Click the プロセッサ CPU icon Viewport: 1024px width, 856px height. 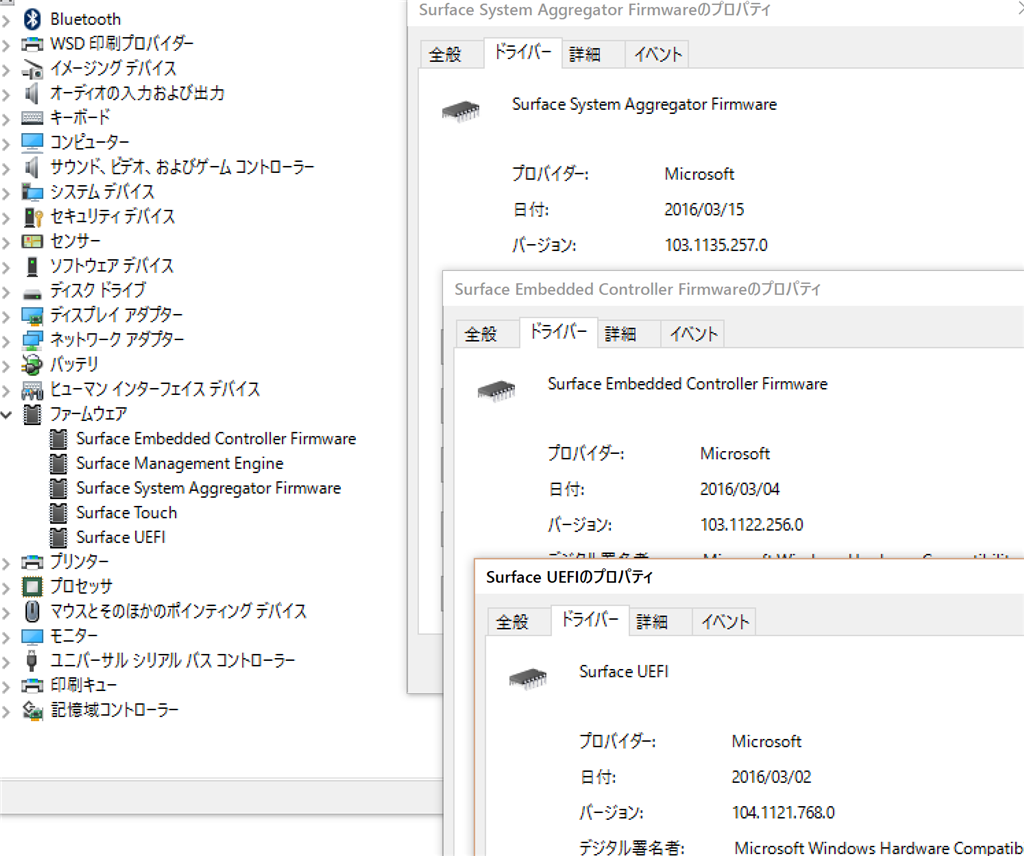pos(32,586)
